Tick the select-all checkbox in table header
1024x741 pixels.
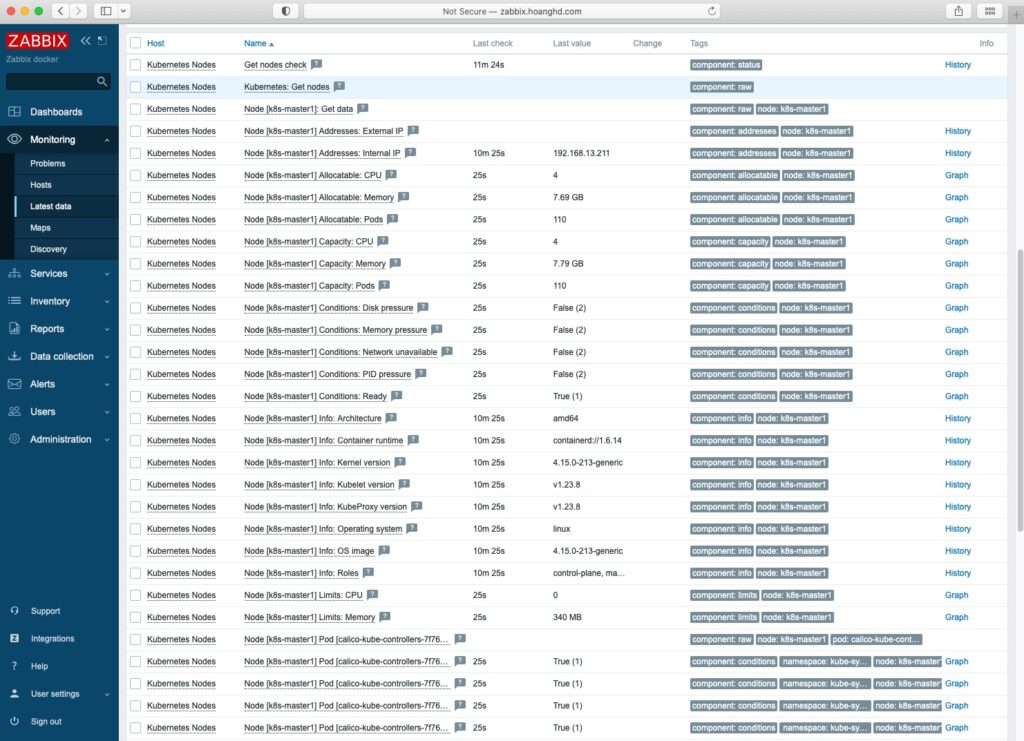[135, 43]
